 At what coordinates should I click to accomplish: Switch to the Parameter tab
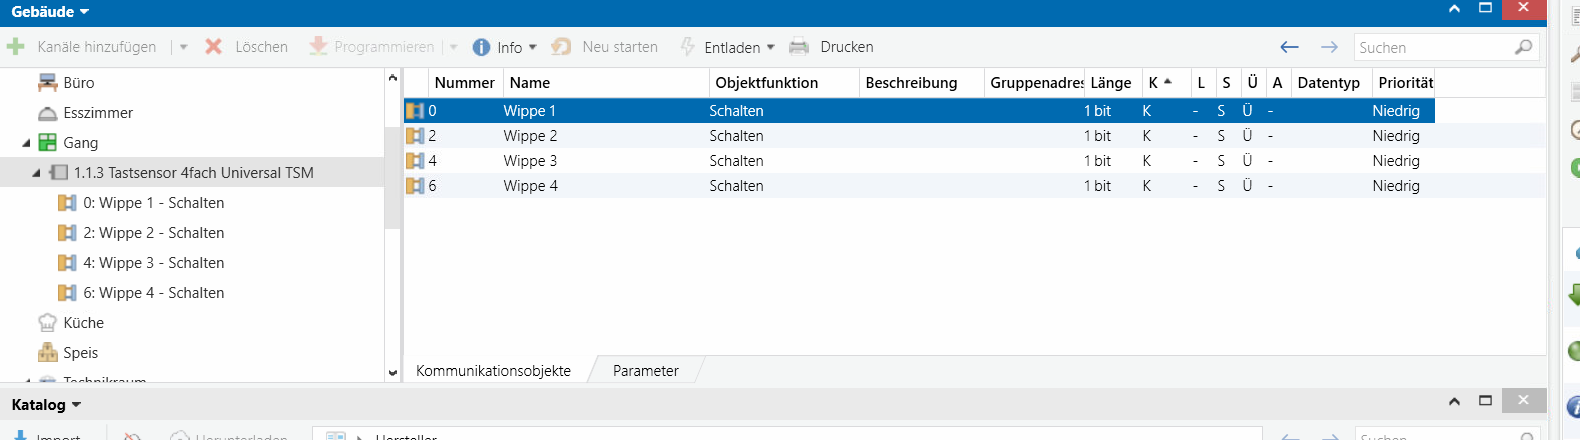tap(645, 371)
